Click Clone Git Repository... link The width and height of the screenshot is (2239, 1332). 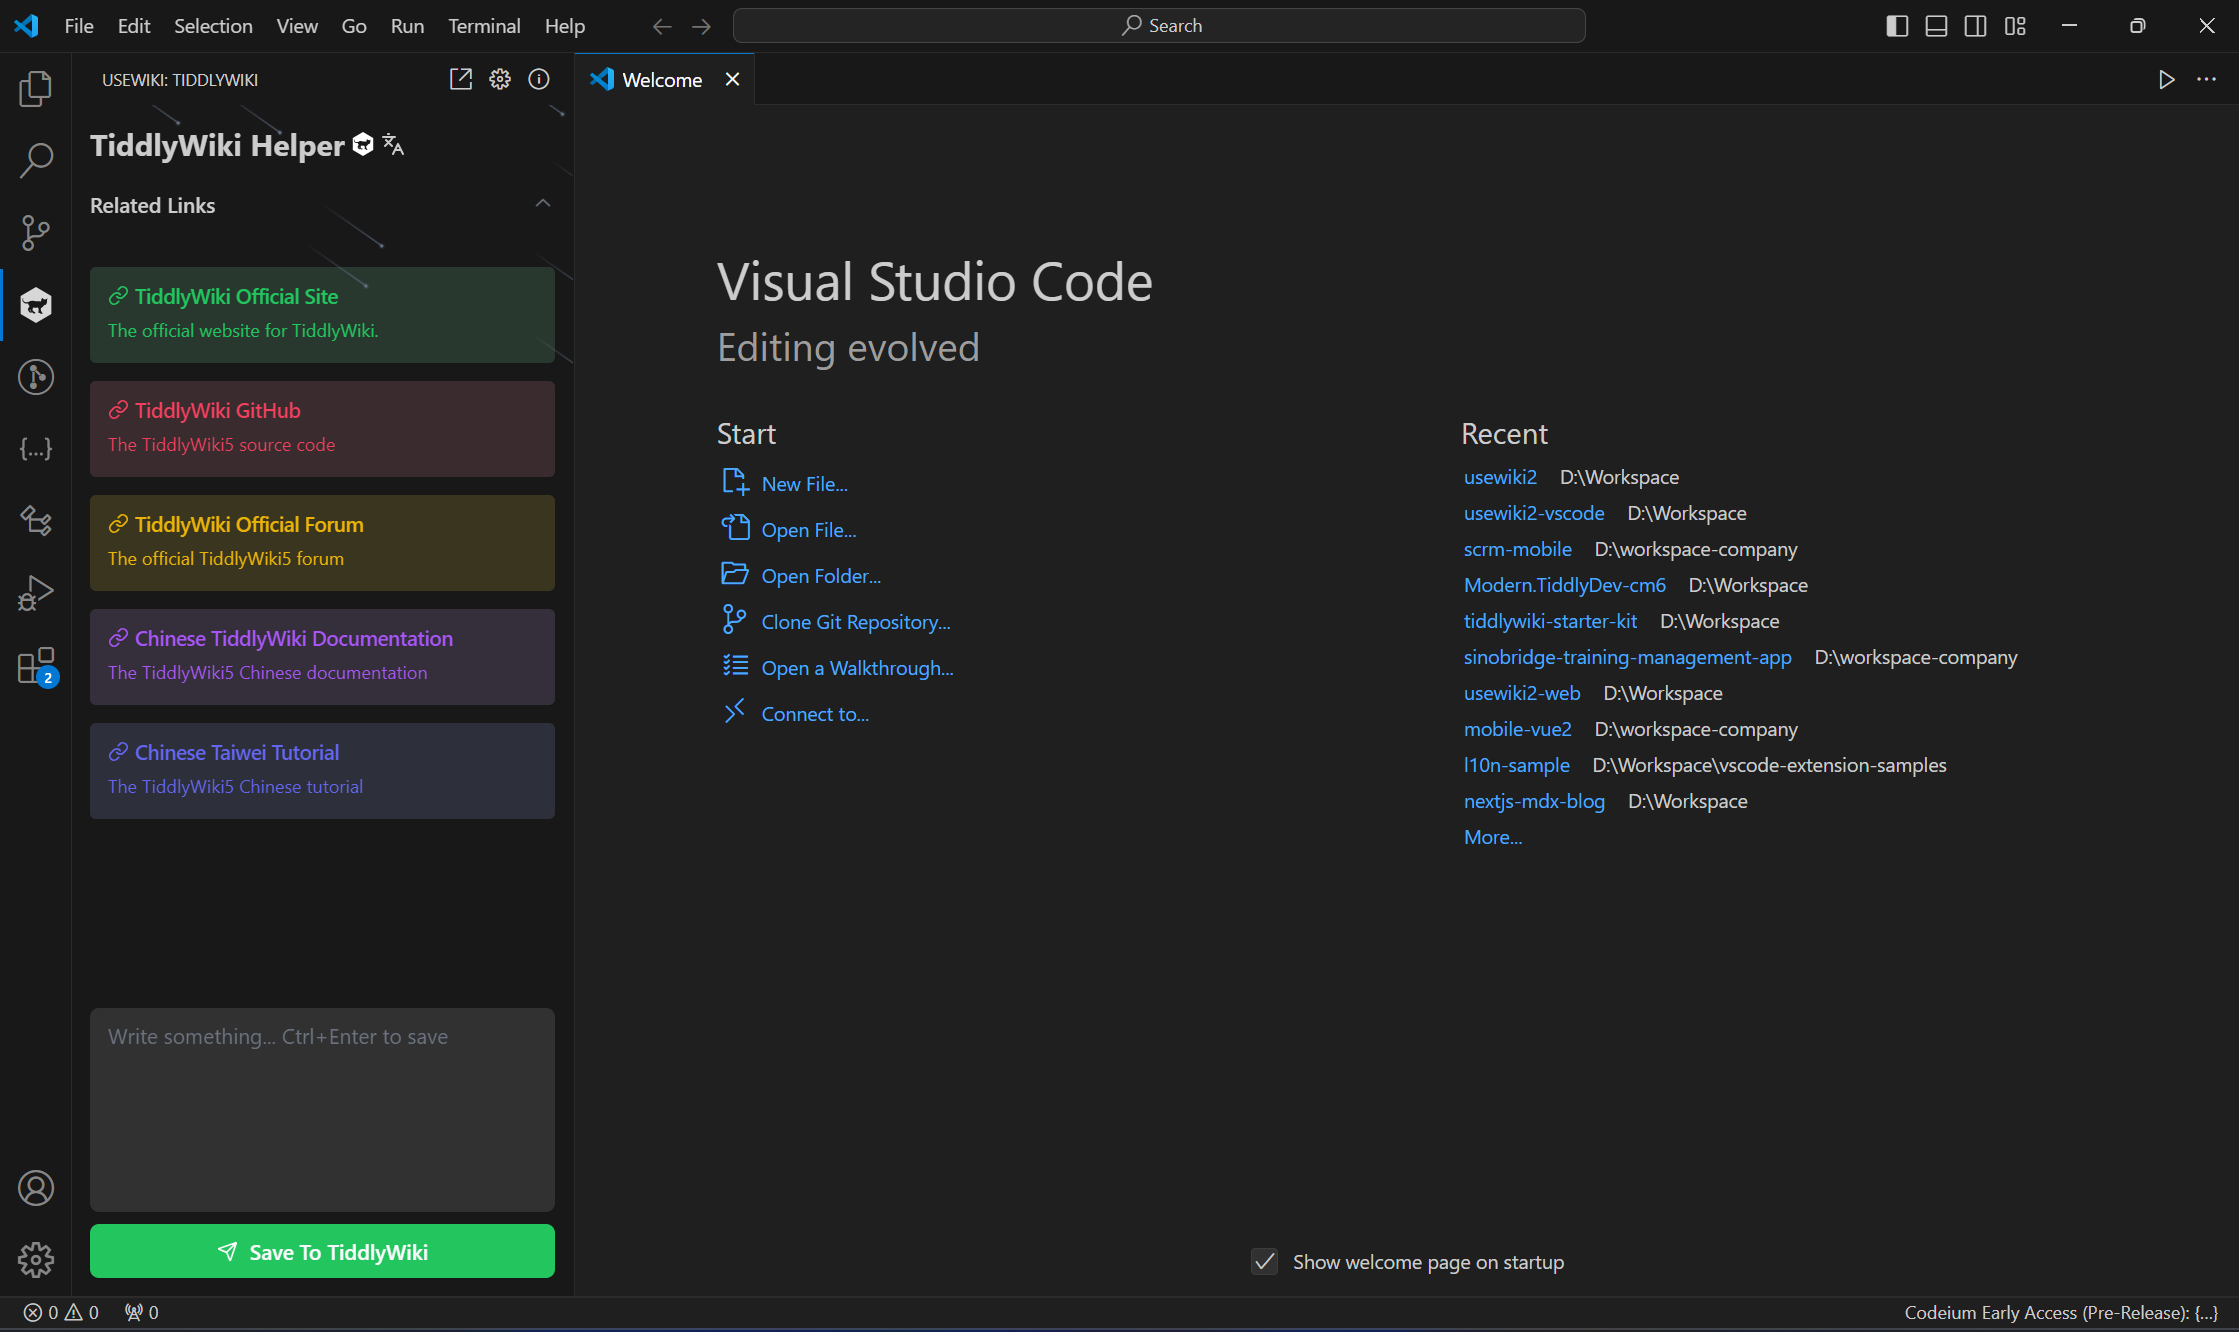point(856,622)
